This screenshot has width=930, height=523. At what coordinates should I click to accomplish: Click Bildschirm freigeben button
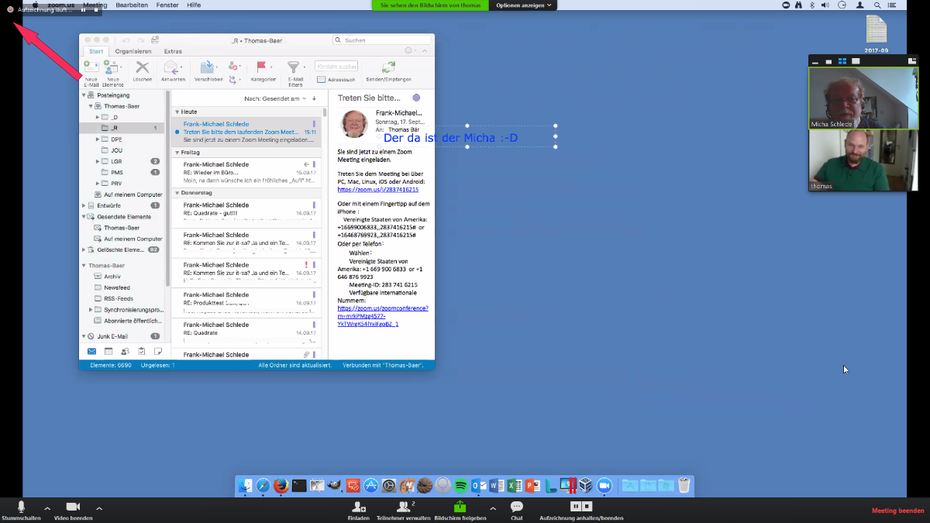pyautogui.click(x=460, y=509)
